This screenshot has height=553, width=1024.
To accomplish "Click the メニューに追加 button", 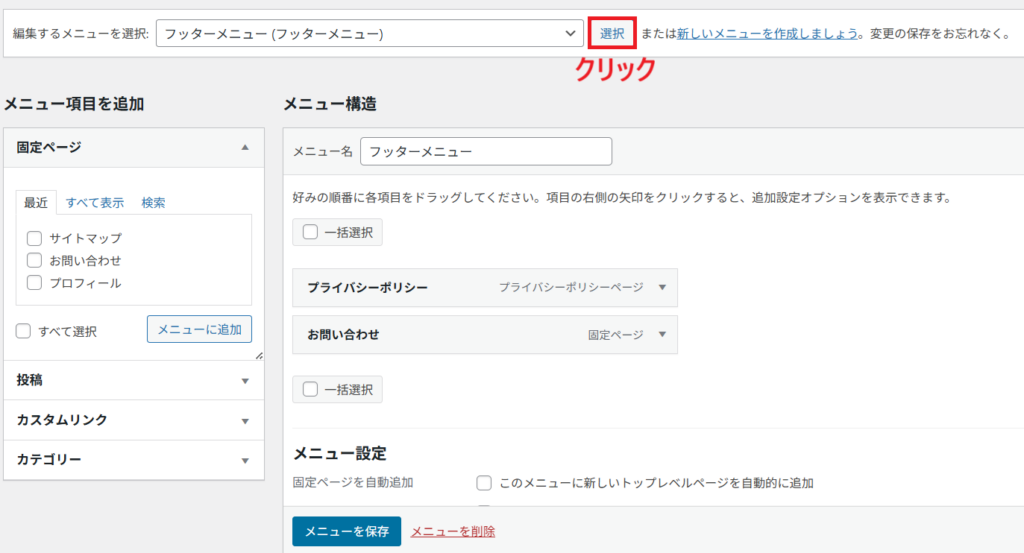I will (x=199, y=329).
